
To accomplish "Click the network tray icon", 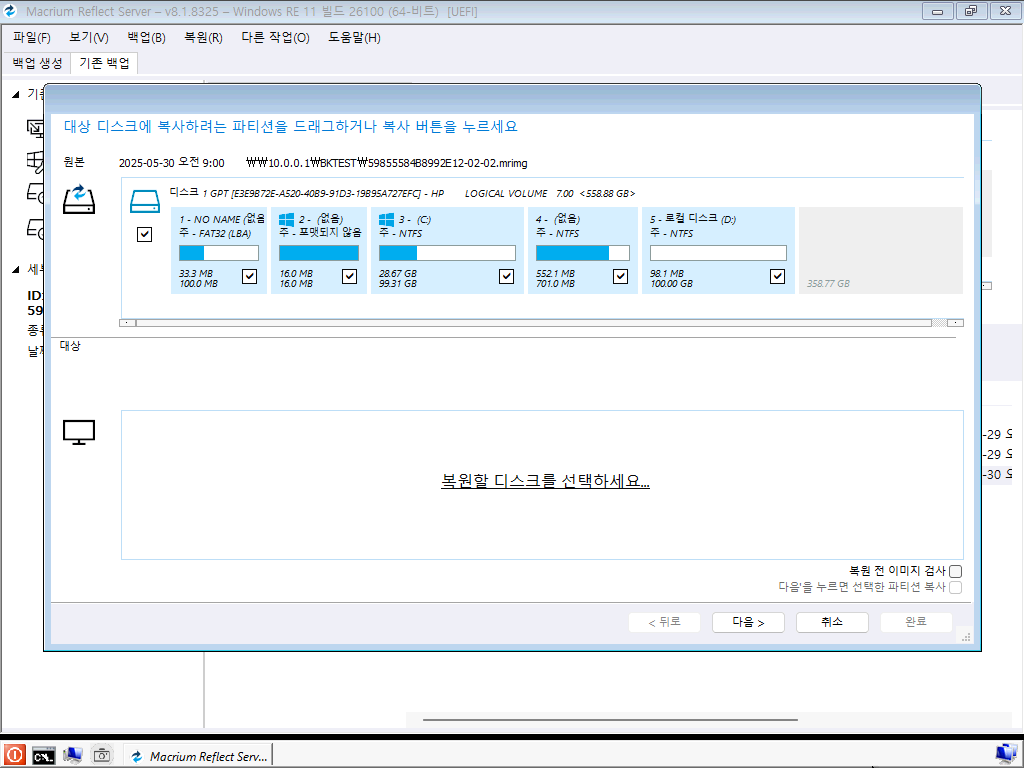I will coord(1006,756).
